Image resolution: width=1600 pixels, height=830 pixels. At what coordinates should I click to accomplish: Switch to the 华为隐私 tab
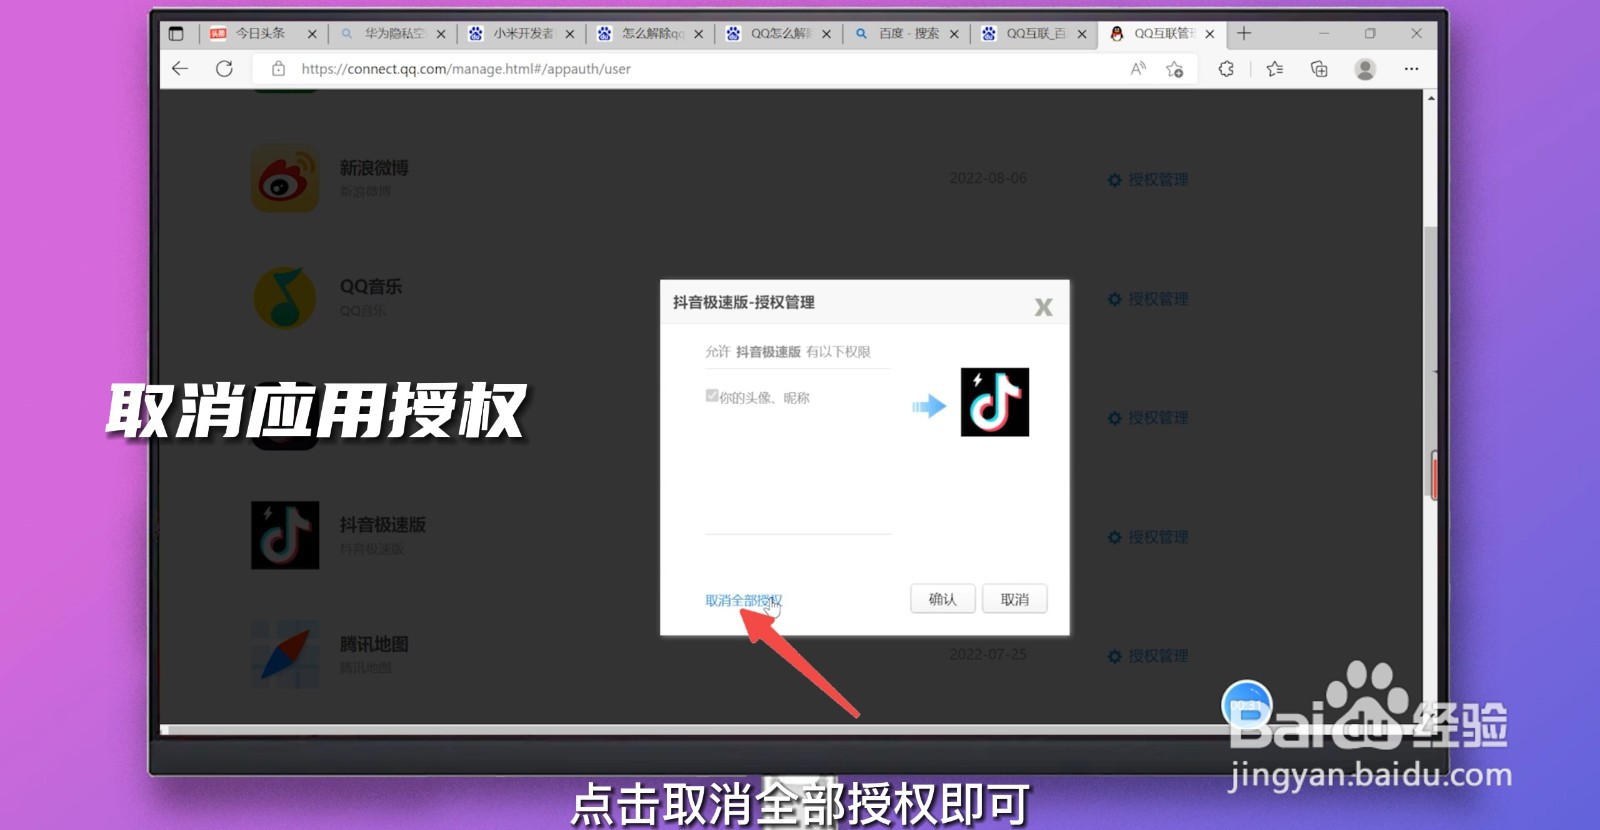(x=393, y=33)
